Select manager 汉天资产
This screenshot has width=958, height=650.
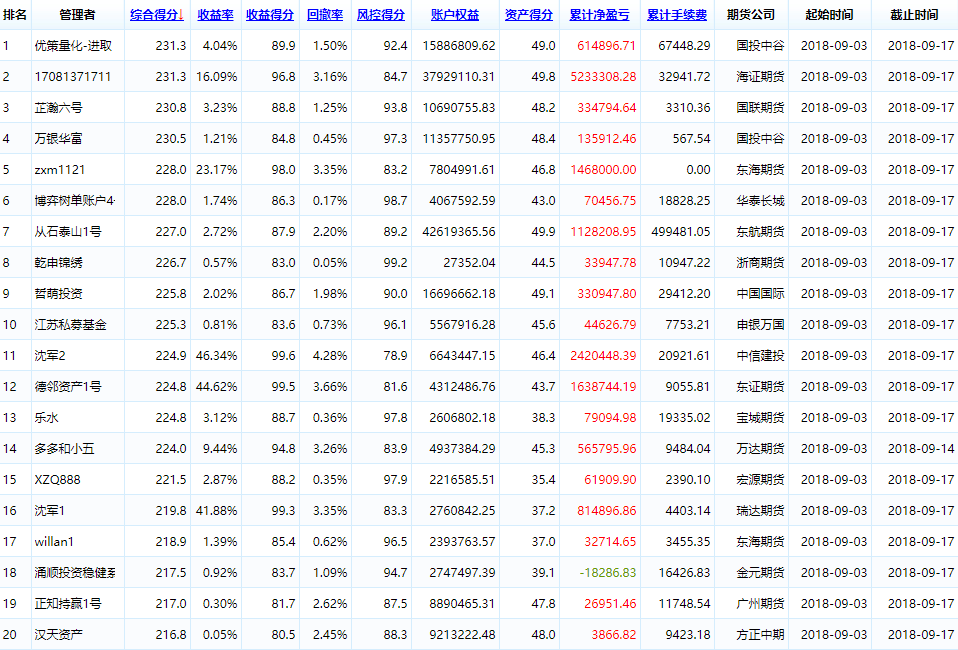(x=58, y=635)
